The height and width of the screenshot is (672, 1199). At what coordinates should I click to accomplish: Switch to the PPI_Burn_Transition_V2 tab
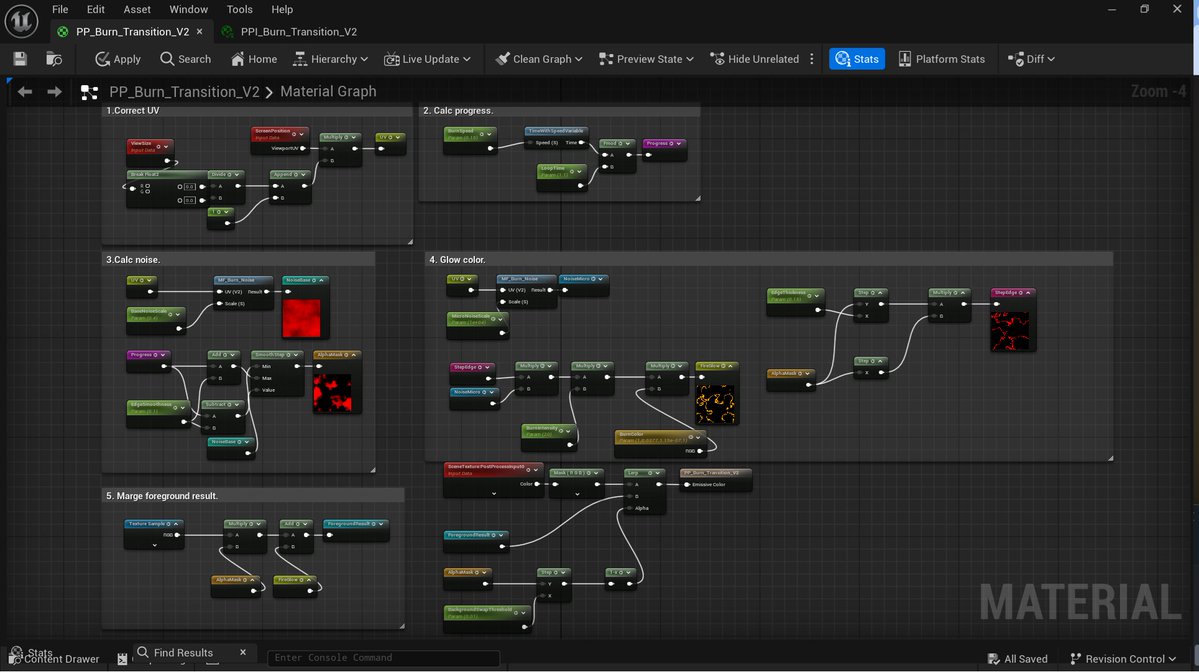(x=290, y=31)
